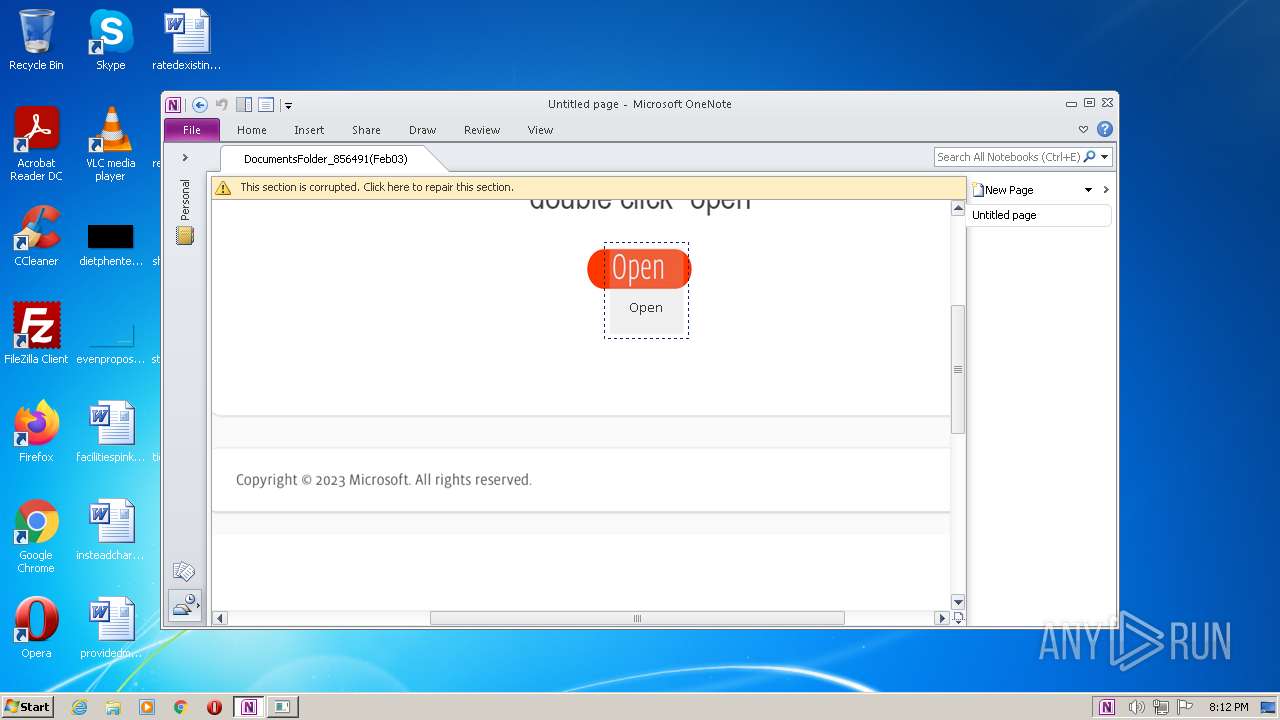Click the volume speaker tray icon

pyautogui.click(x=1136, y=707)
